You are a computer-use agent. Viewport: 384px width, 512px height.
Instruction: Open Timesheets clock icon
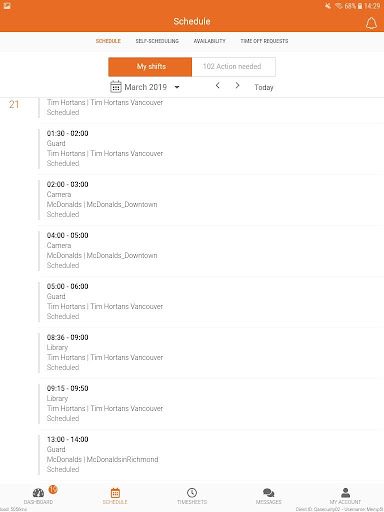[x=192, y=492]
